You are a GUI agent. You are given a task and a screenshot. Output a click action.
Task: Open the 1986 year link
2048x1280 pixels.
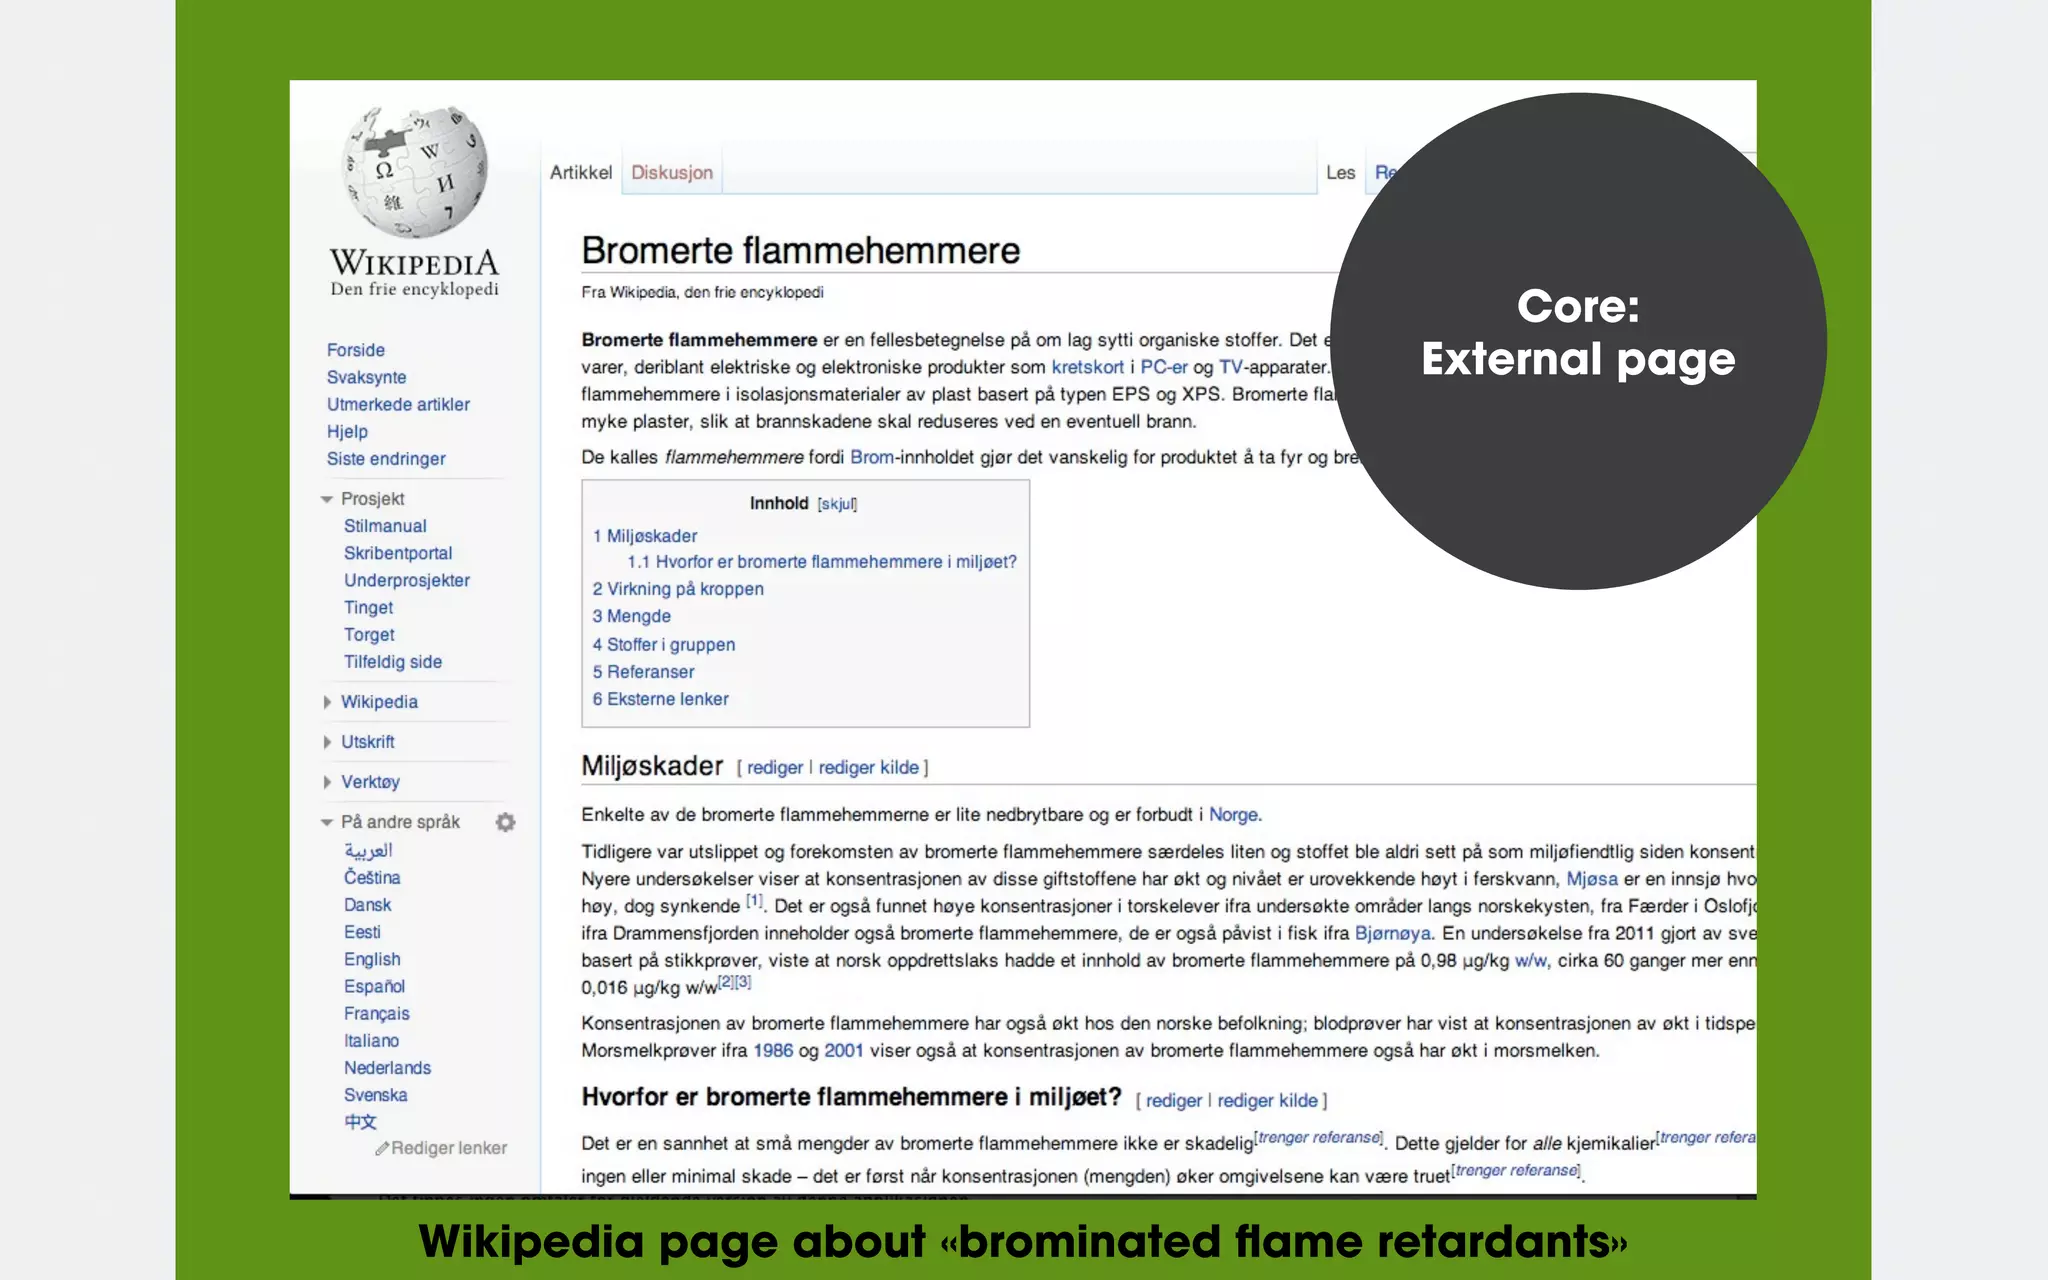coord(773,1050)
